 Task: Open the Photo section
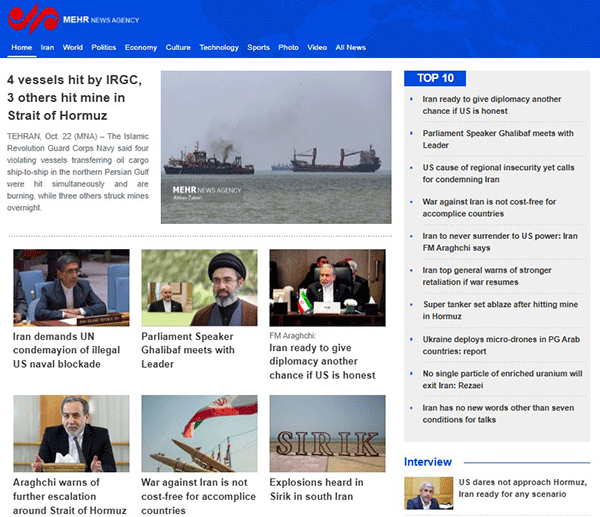[289, 47]
